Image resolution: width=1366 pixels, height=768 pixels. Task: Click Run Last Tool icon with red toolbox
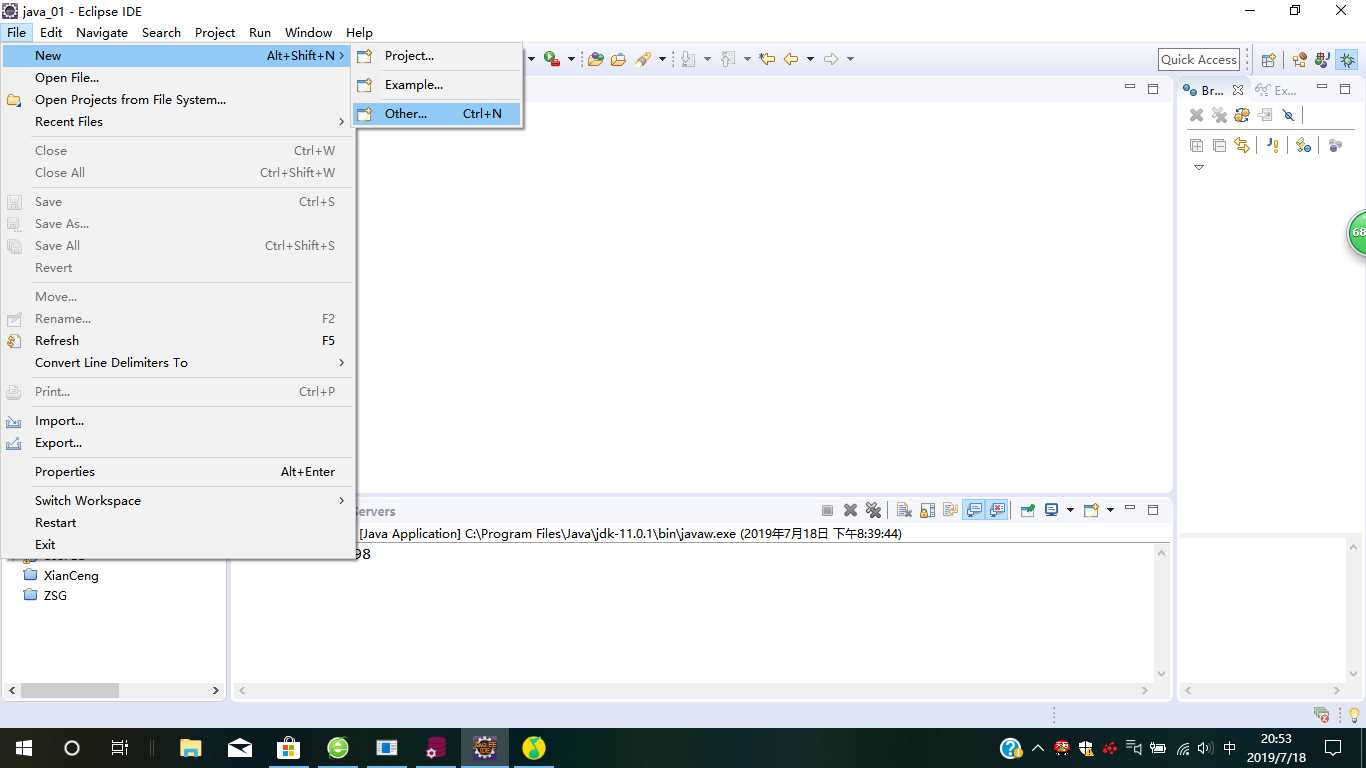[551, 59]
